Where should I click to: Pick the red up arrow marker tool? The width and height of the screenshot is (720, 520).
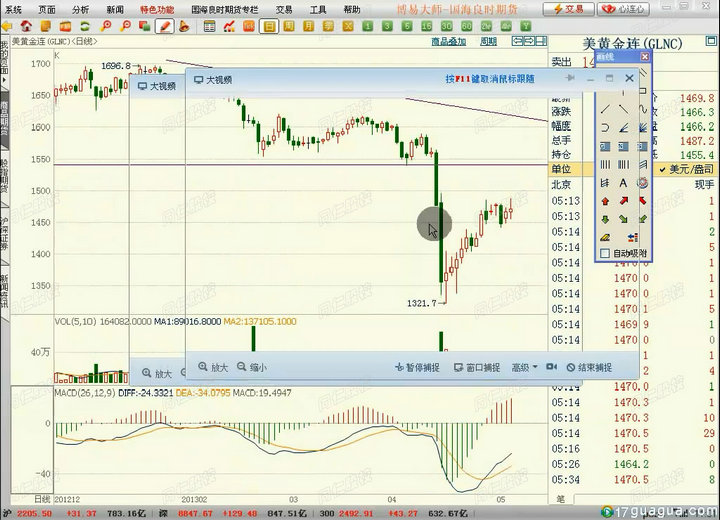tap(605, 201)
